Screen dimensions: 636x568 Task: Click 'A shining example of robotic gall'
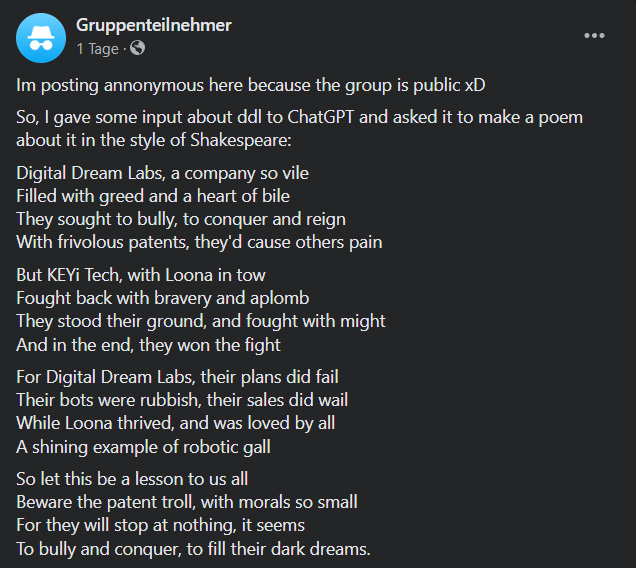[x=143, y=448]
